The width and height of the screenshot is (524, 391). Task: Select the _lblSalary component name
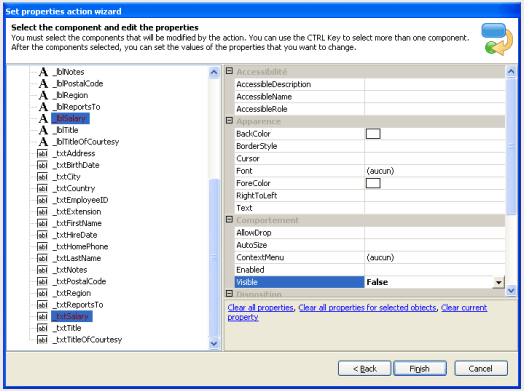(x=70, y=118)
